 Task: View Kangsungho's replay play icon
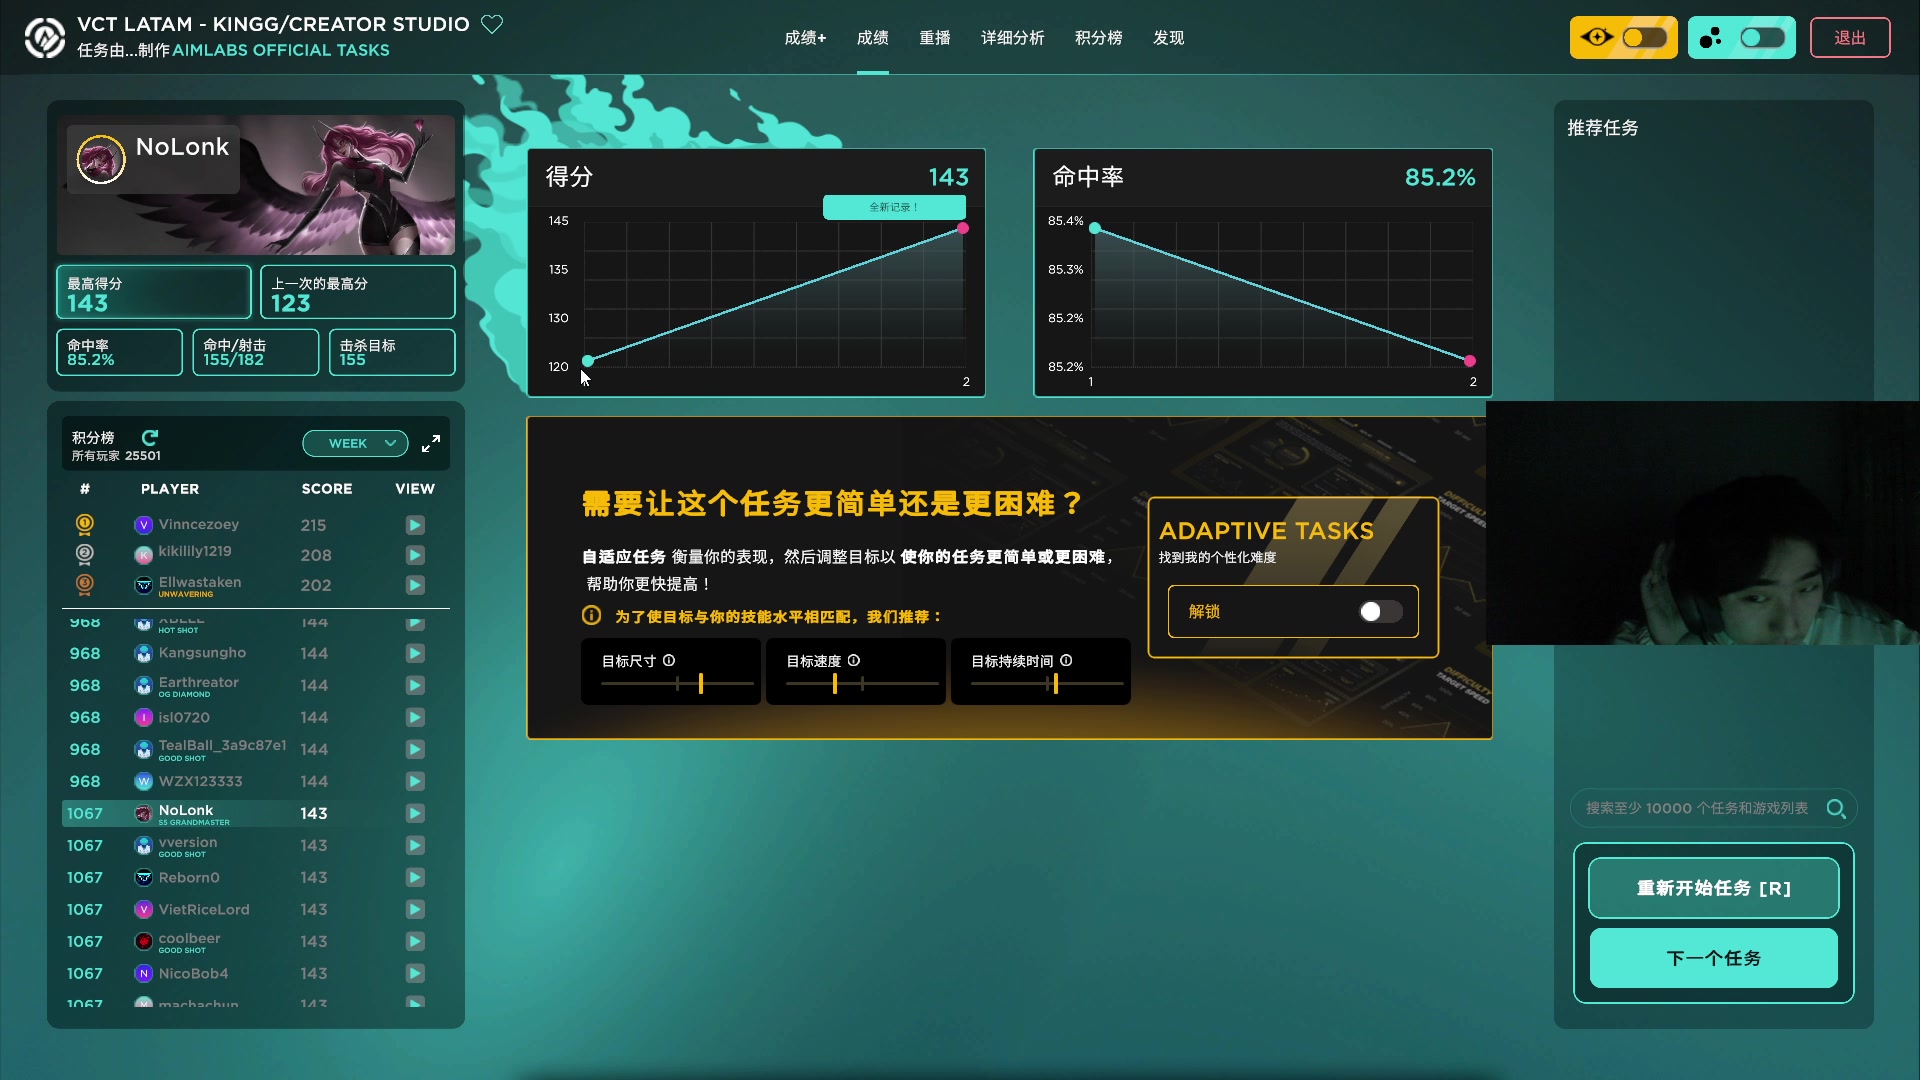(x=415, y=653)
